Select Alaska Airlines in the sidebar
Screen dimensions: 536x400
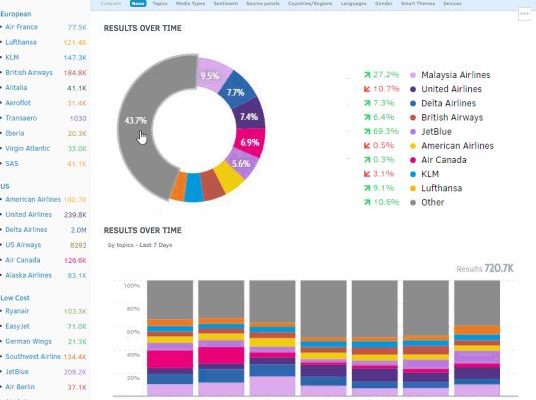[x=29, y=275]
